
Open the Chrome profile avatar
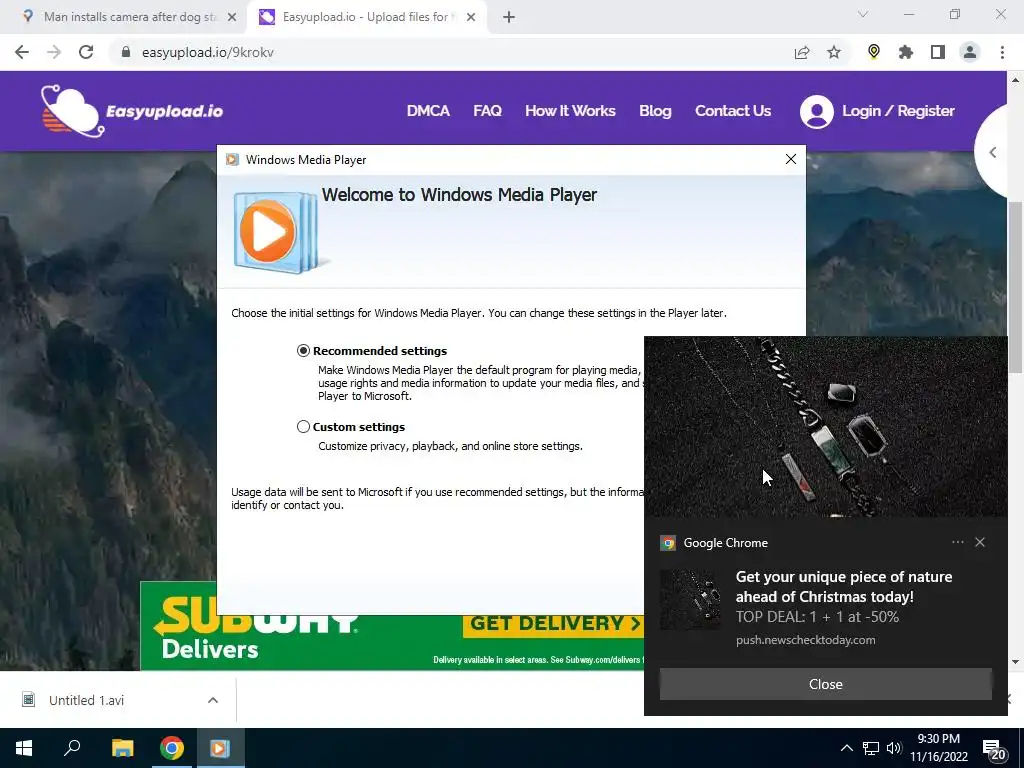970,52
